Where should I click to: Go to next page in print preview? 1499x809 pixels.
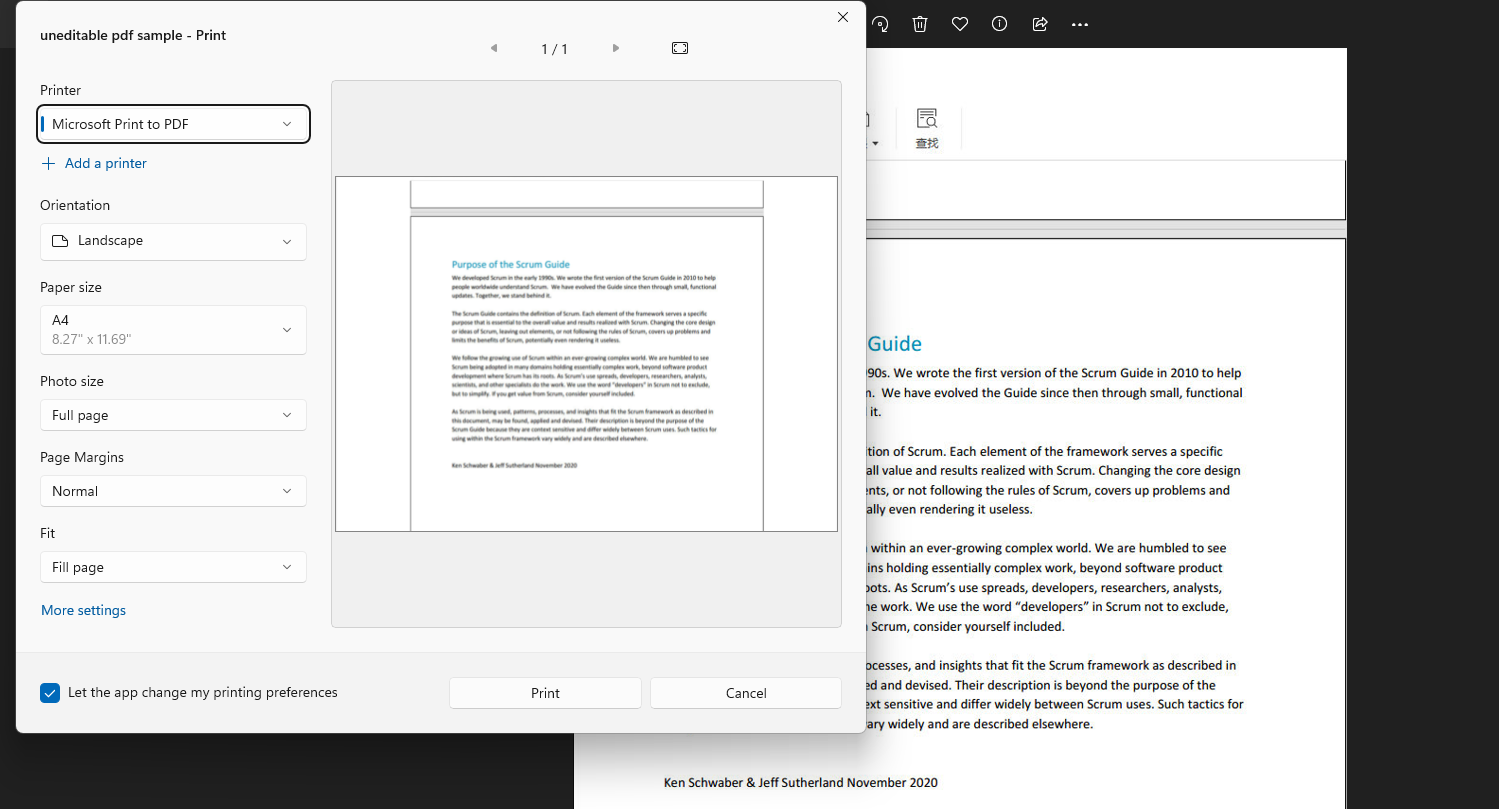(x=616, y=48)
